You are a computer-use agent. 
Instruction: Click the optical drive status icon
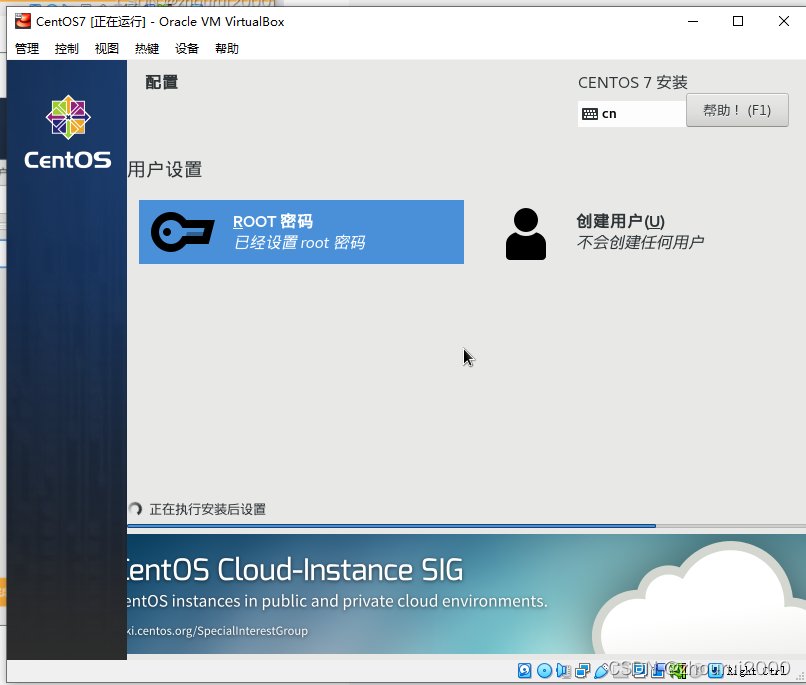tap(544, 670)
